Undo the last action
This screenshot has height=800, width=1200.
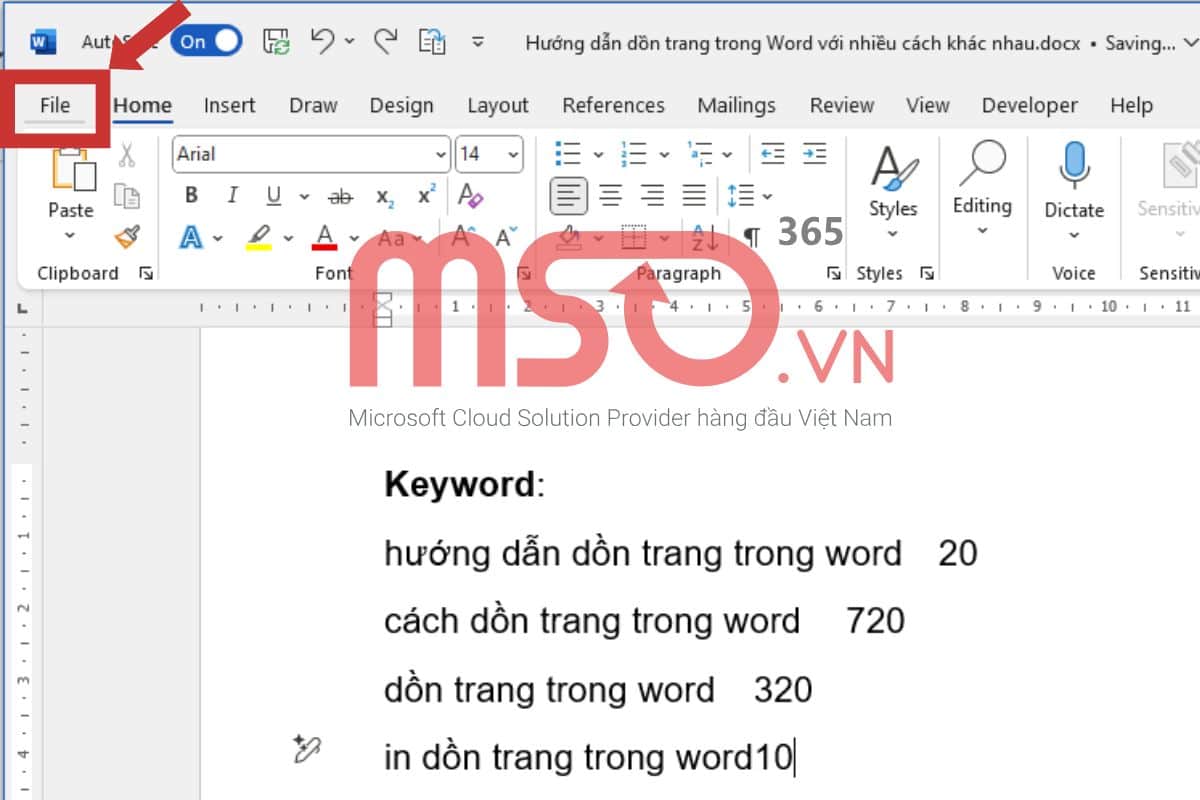(322, 41)
